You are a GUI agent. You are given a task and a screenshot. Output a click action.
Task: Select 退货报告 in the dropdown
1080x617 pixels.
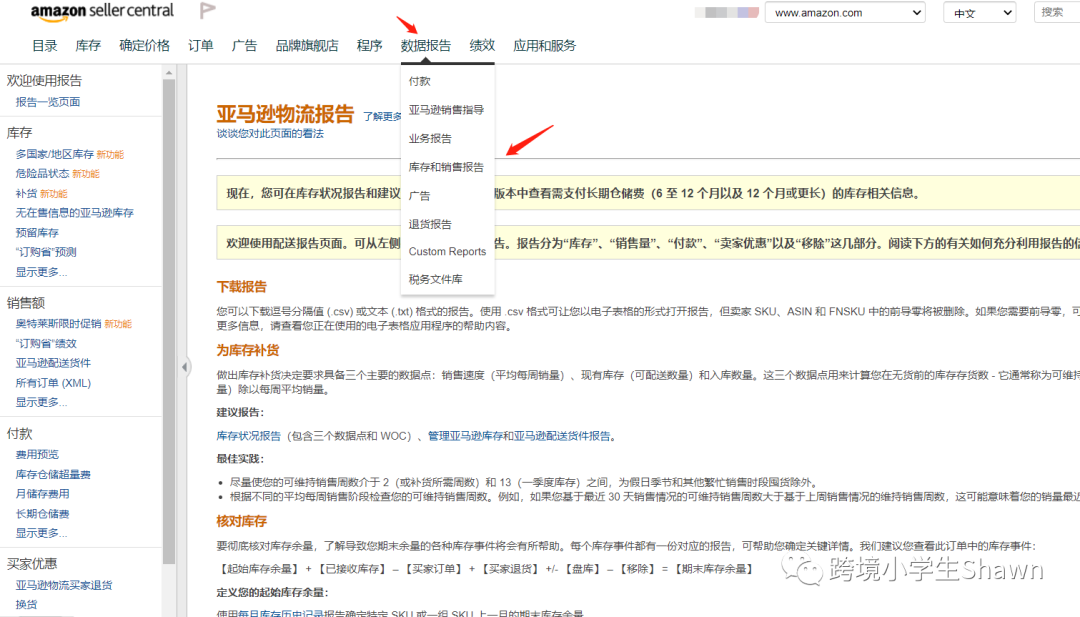point(430,224)
